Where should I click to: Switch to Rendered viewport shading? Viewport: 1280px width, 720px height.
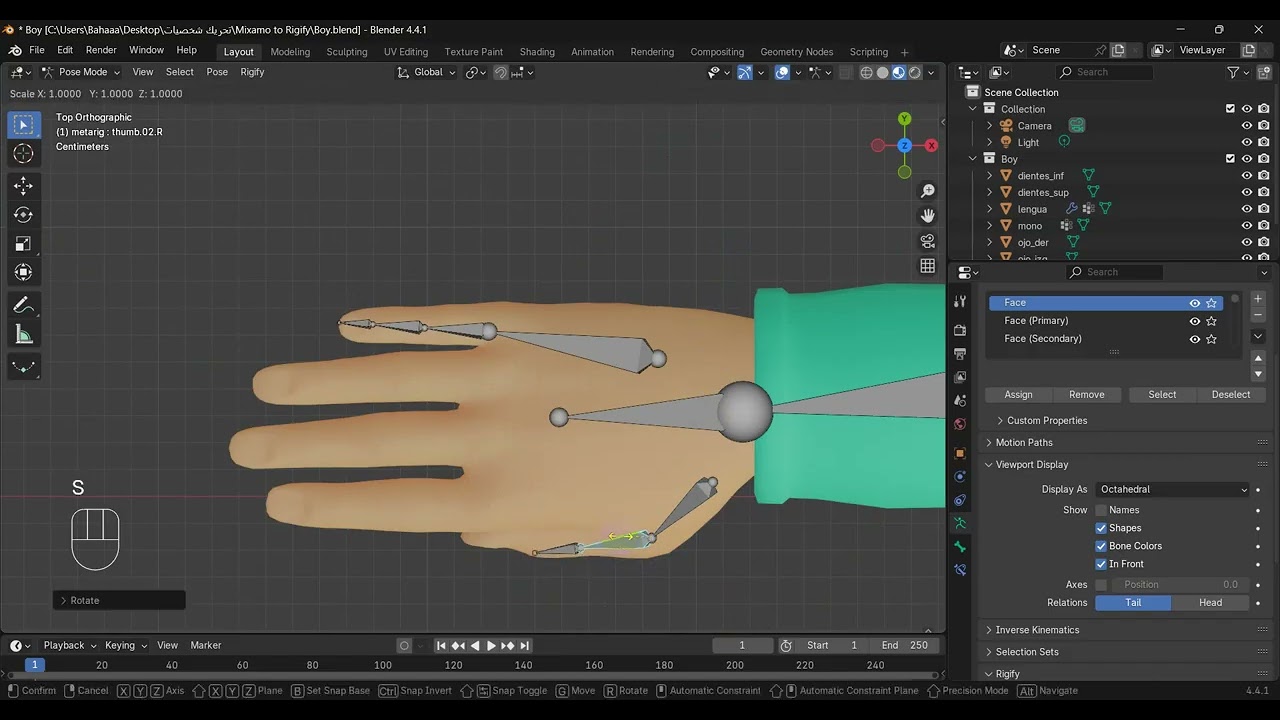tap(914, 72)
